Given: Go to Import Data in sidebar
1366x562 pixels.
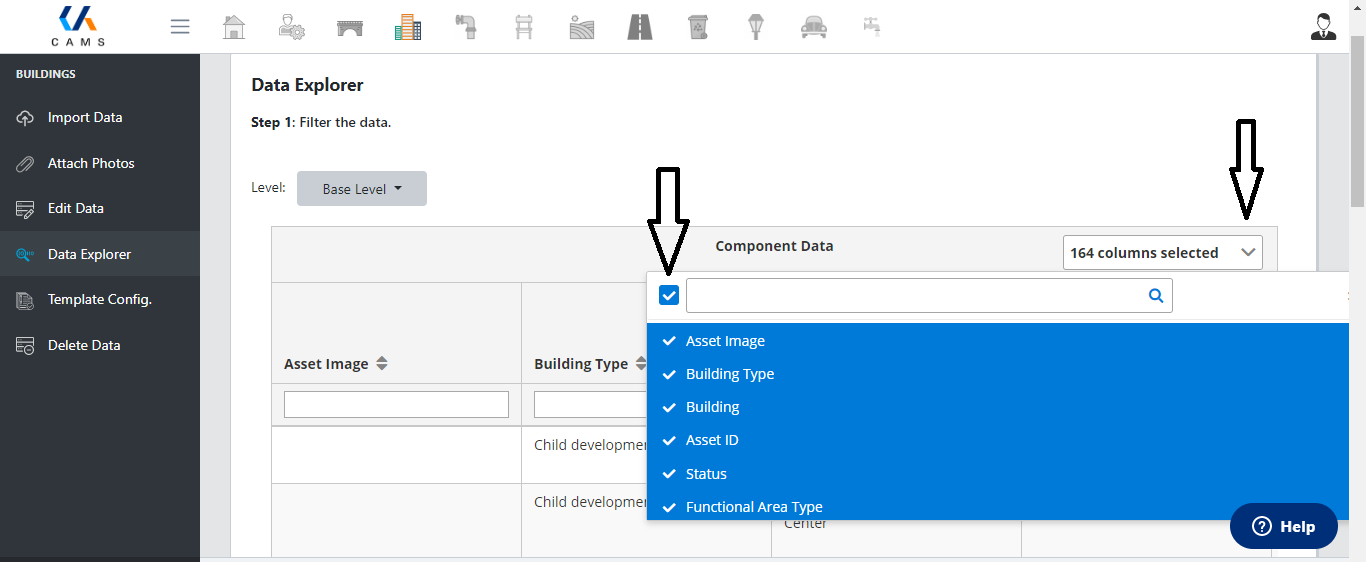Looking at the screenshot, I should click(x=85, y=117).
